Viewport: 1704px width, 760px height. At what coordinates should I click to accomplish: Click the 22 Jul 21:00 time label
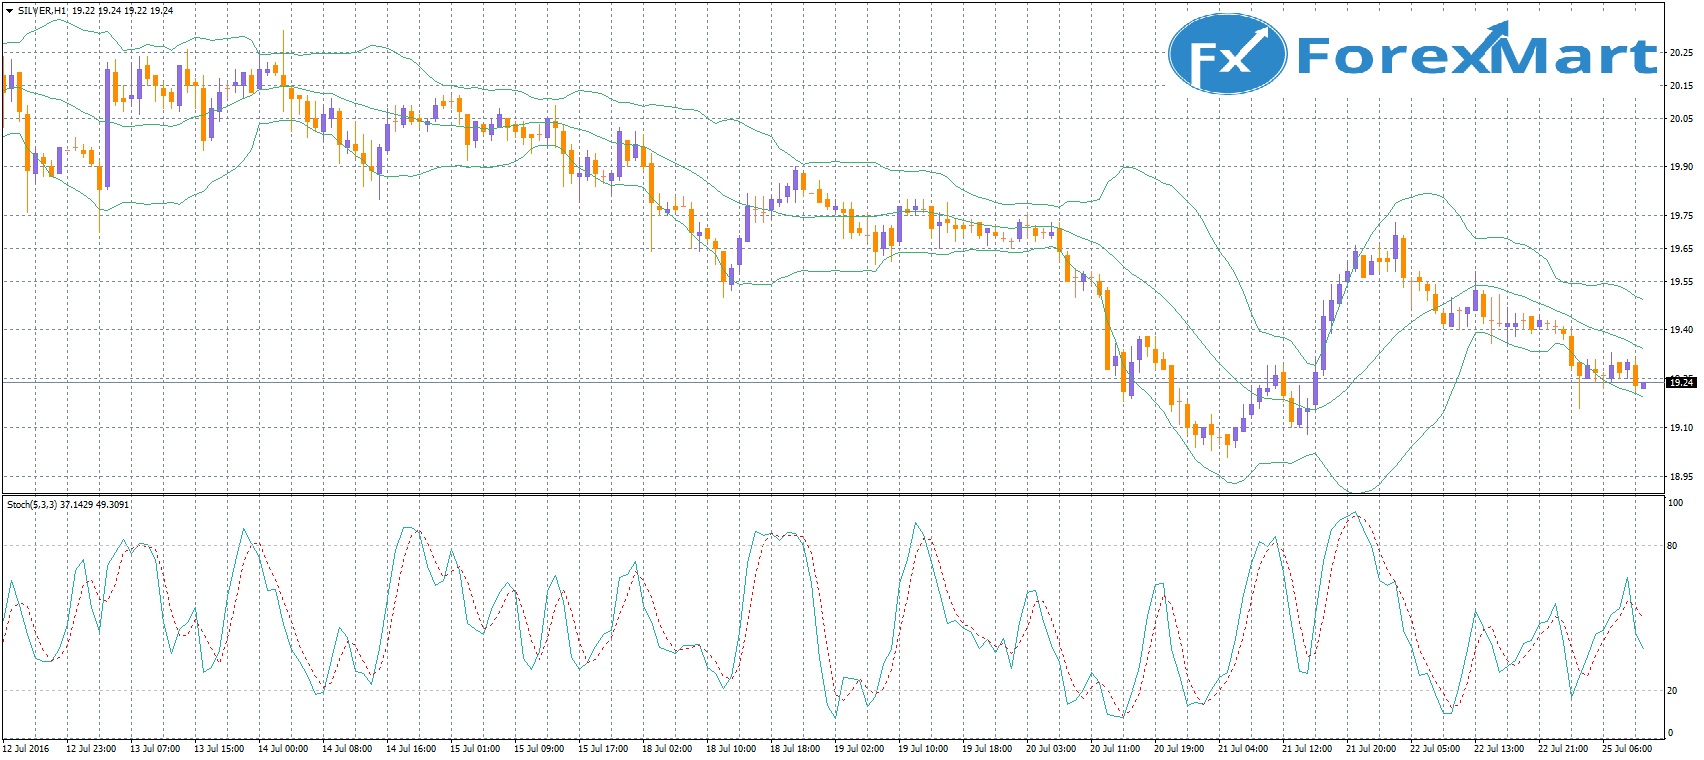pos(1563,748)
